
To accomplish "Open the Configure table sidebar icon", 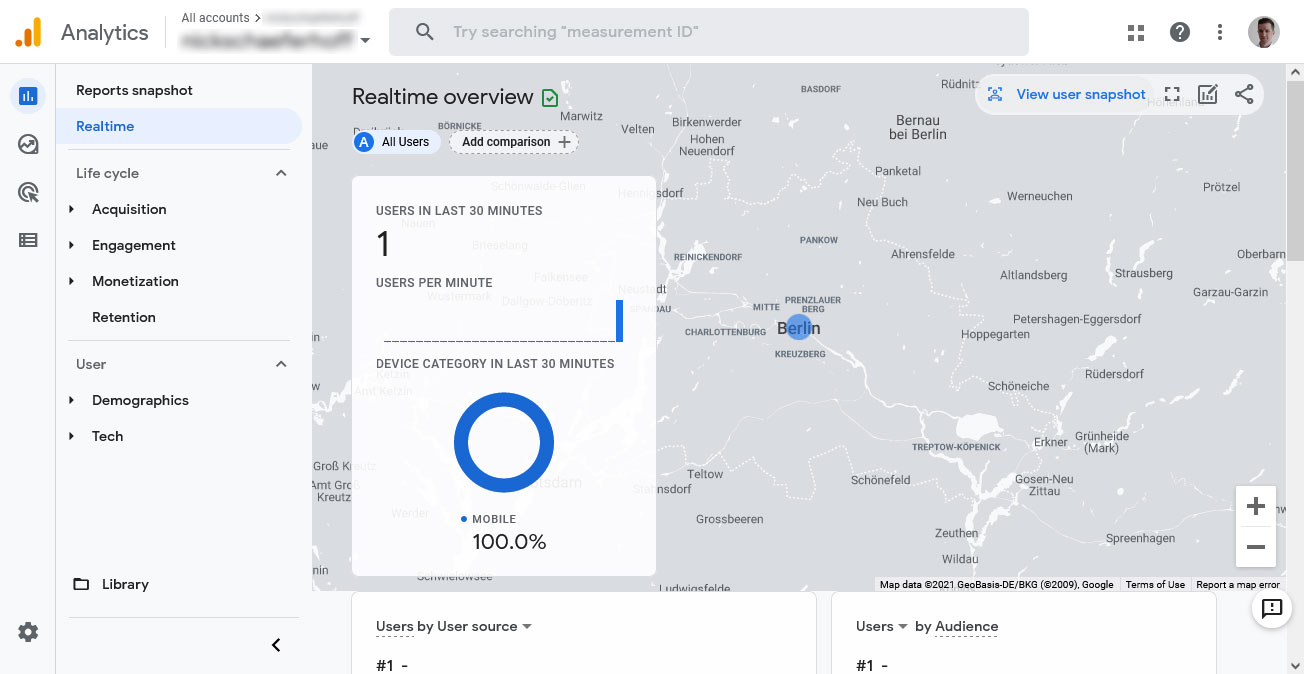I will click(x=28, y=240).
